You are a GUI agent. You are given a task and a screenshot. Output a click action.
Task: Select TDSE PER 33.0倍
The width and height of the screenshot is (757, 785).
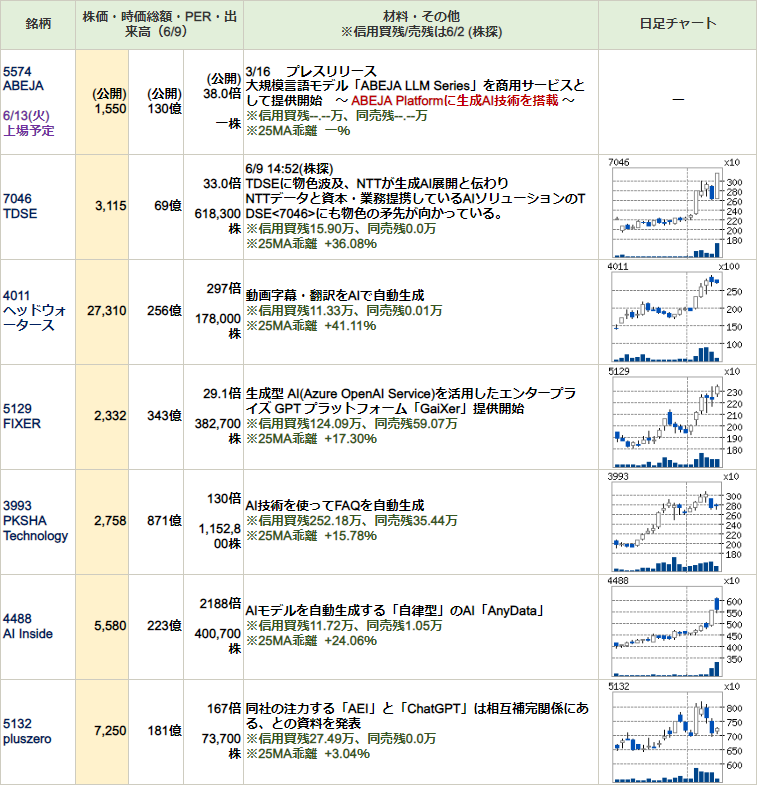pyautogui.click(x=222, y=184)
